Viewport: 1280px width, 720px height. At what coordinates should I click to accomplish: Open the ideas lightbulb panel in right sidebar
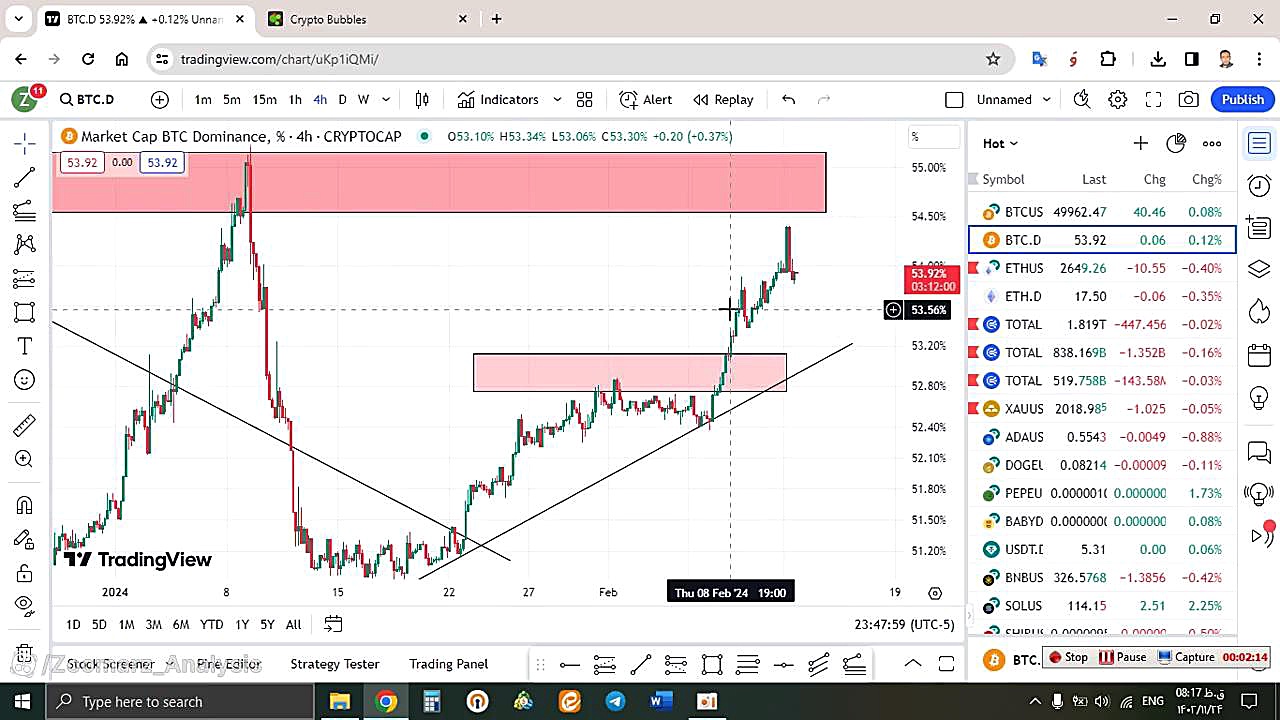[1259, 397]
